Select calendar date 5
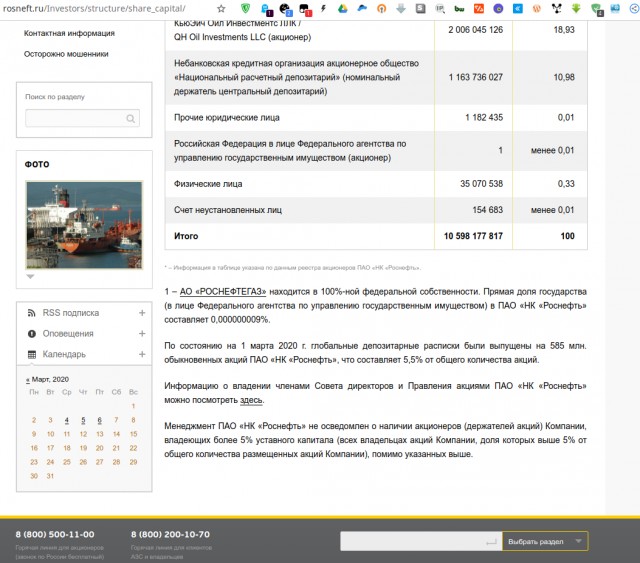 pos(83,420)
